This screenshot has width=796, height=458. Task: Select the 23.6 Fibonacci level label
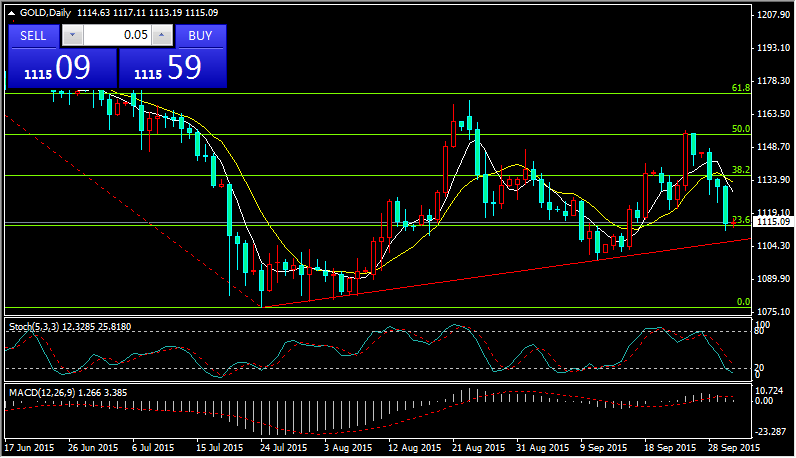[x=740, y=219]
